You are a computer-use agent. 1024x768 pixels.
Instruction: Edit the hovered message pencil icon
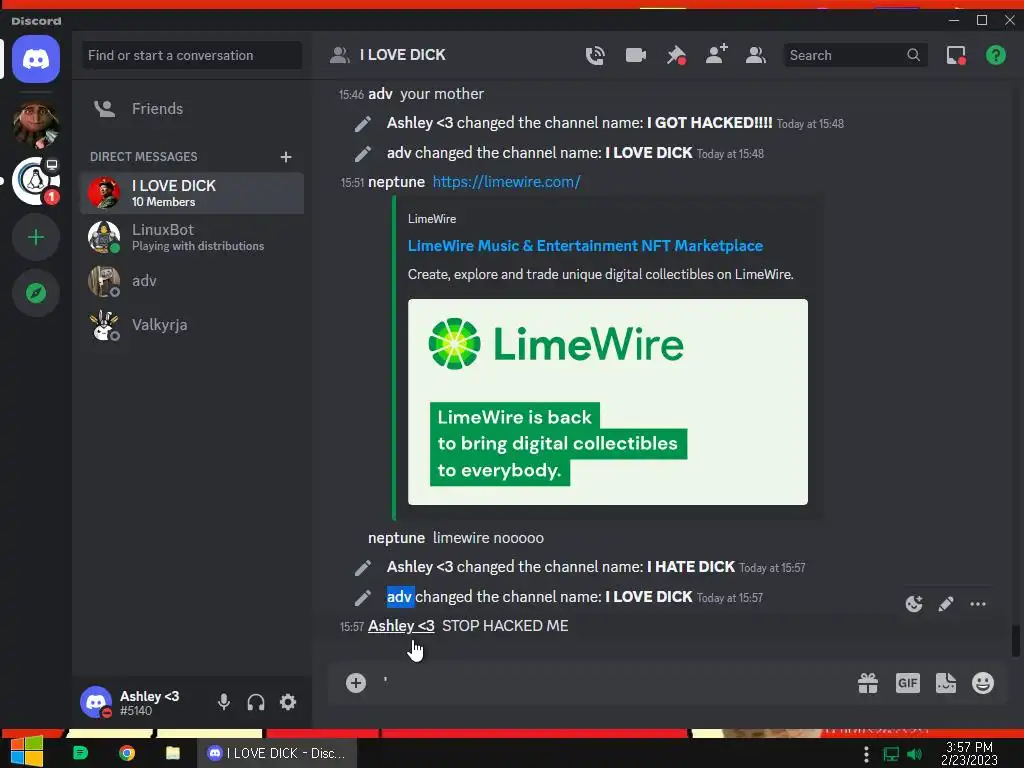coord(946,604)
